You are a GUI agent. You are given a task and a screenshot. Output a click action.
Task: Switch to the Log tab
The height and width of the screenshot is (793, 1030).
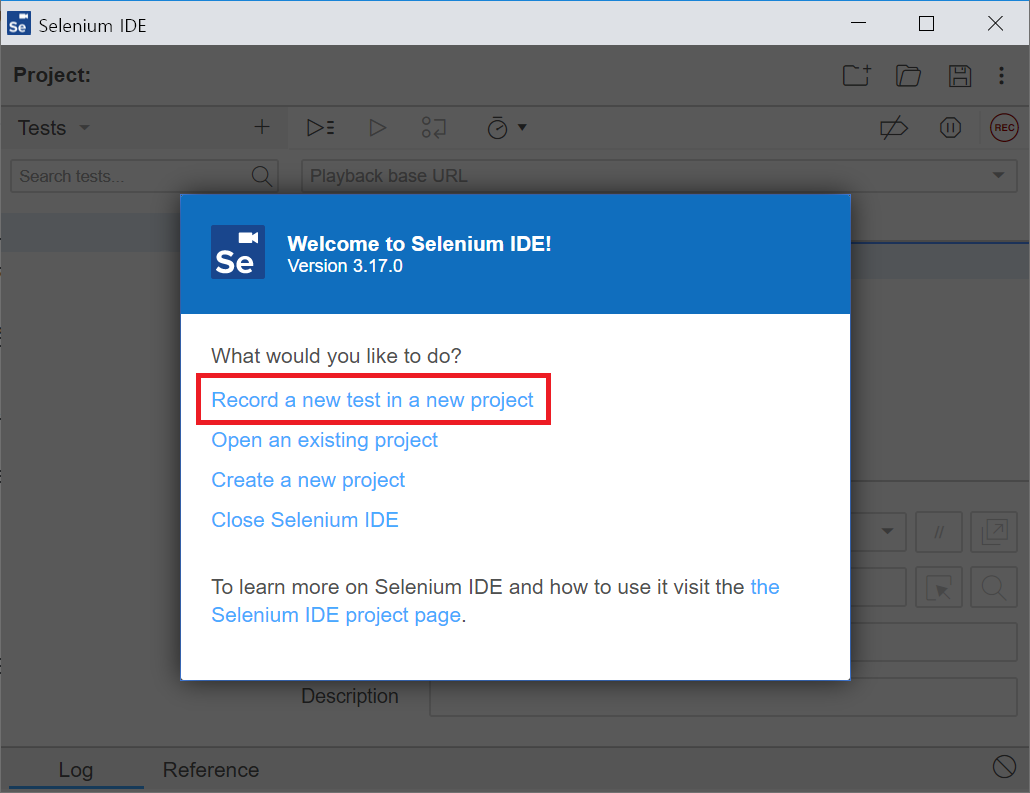click(x=75, y=770)
